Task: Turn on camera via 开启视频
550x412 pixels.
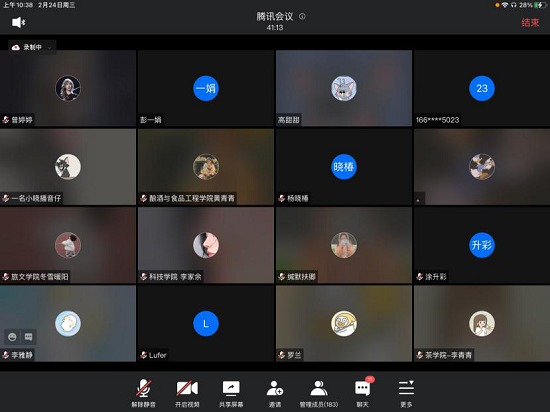Action: click(187, 393)
